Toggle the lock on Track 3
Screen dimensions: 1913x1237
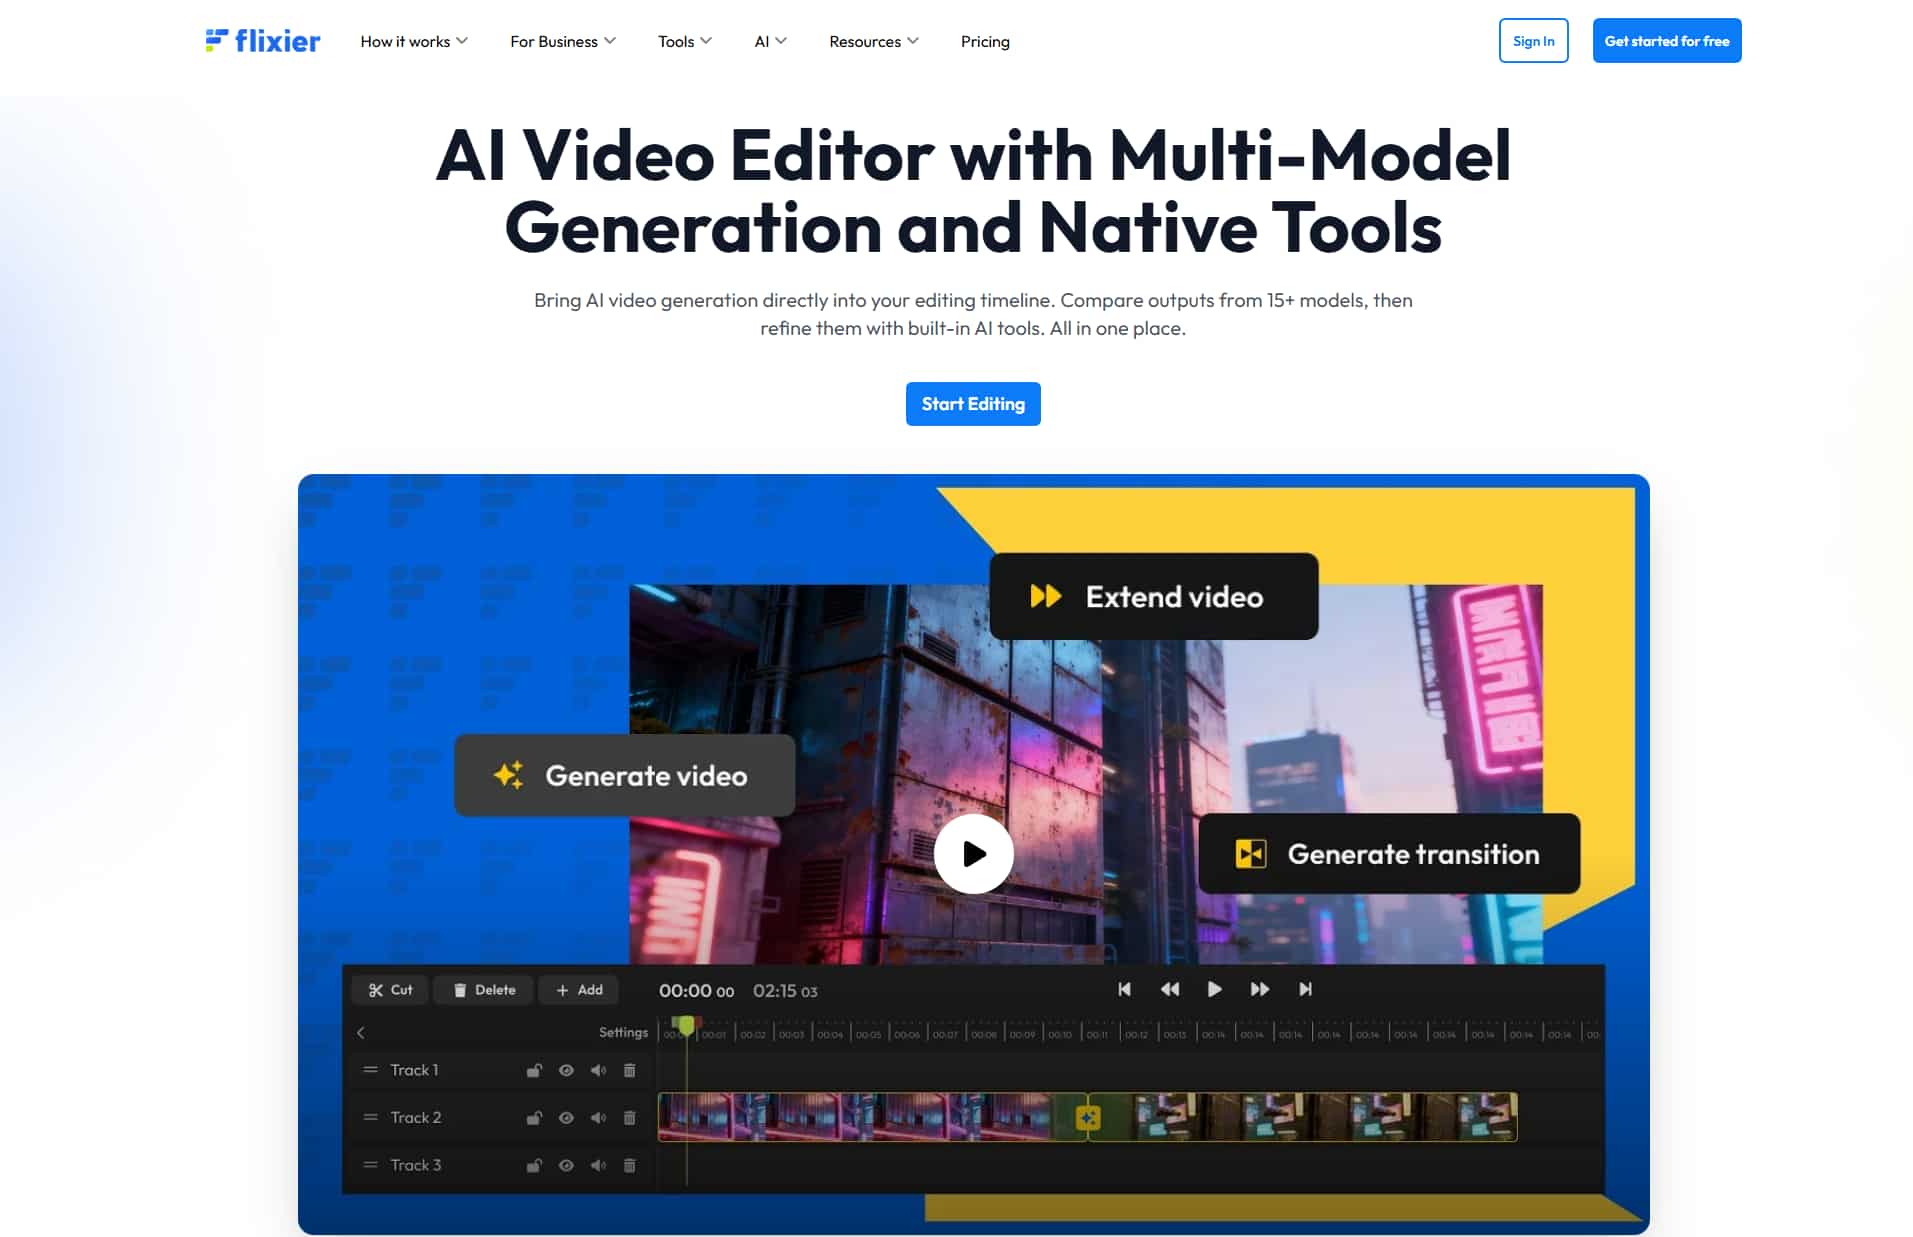534,1165
